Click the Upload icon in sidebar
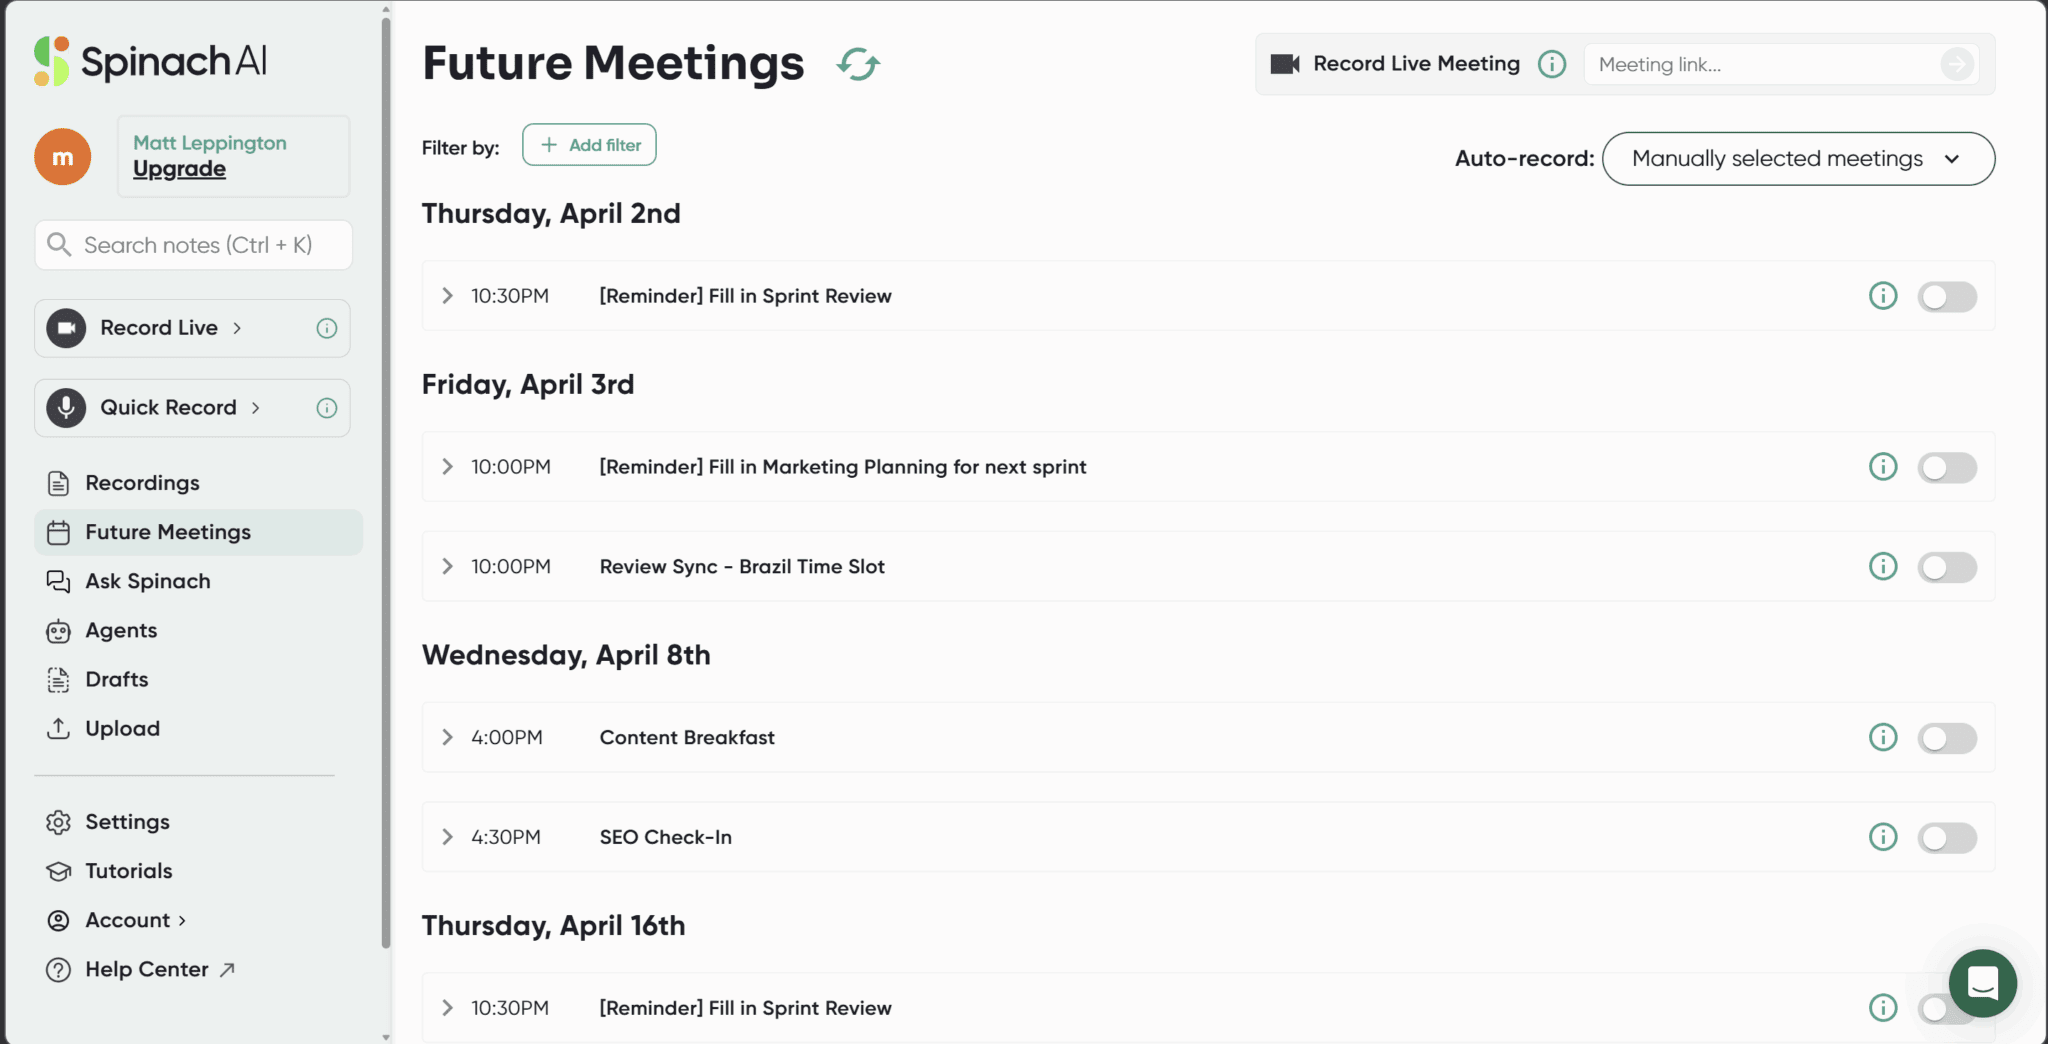This screenshot has height=1044, width=2048. pos(58,728)
